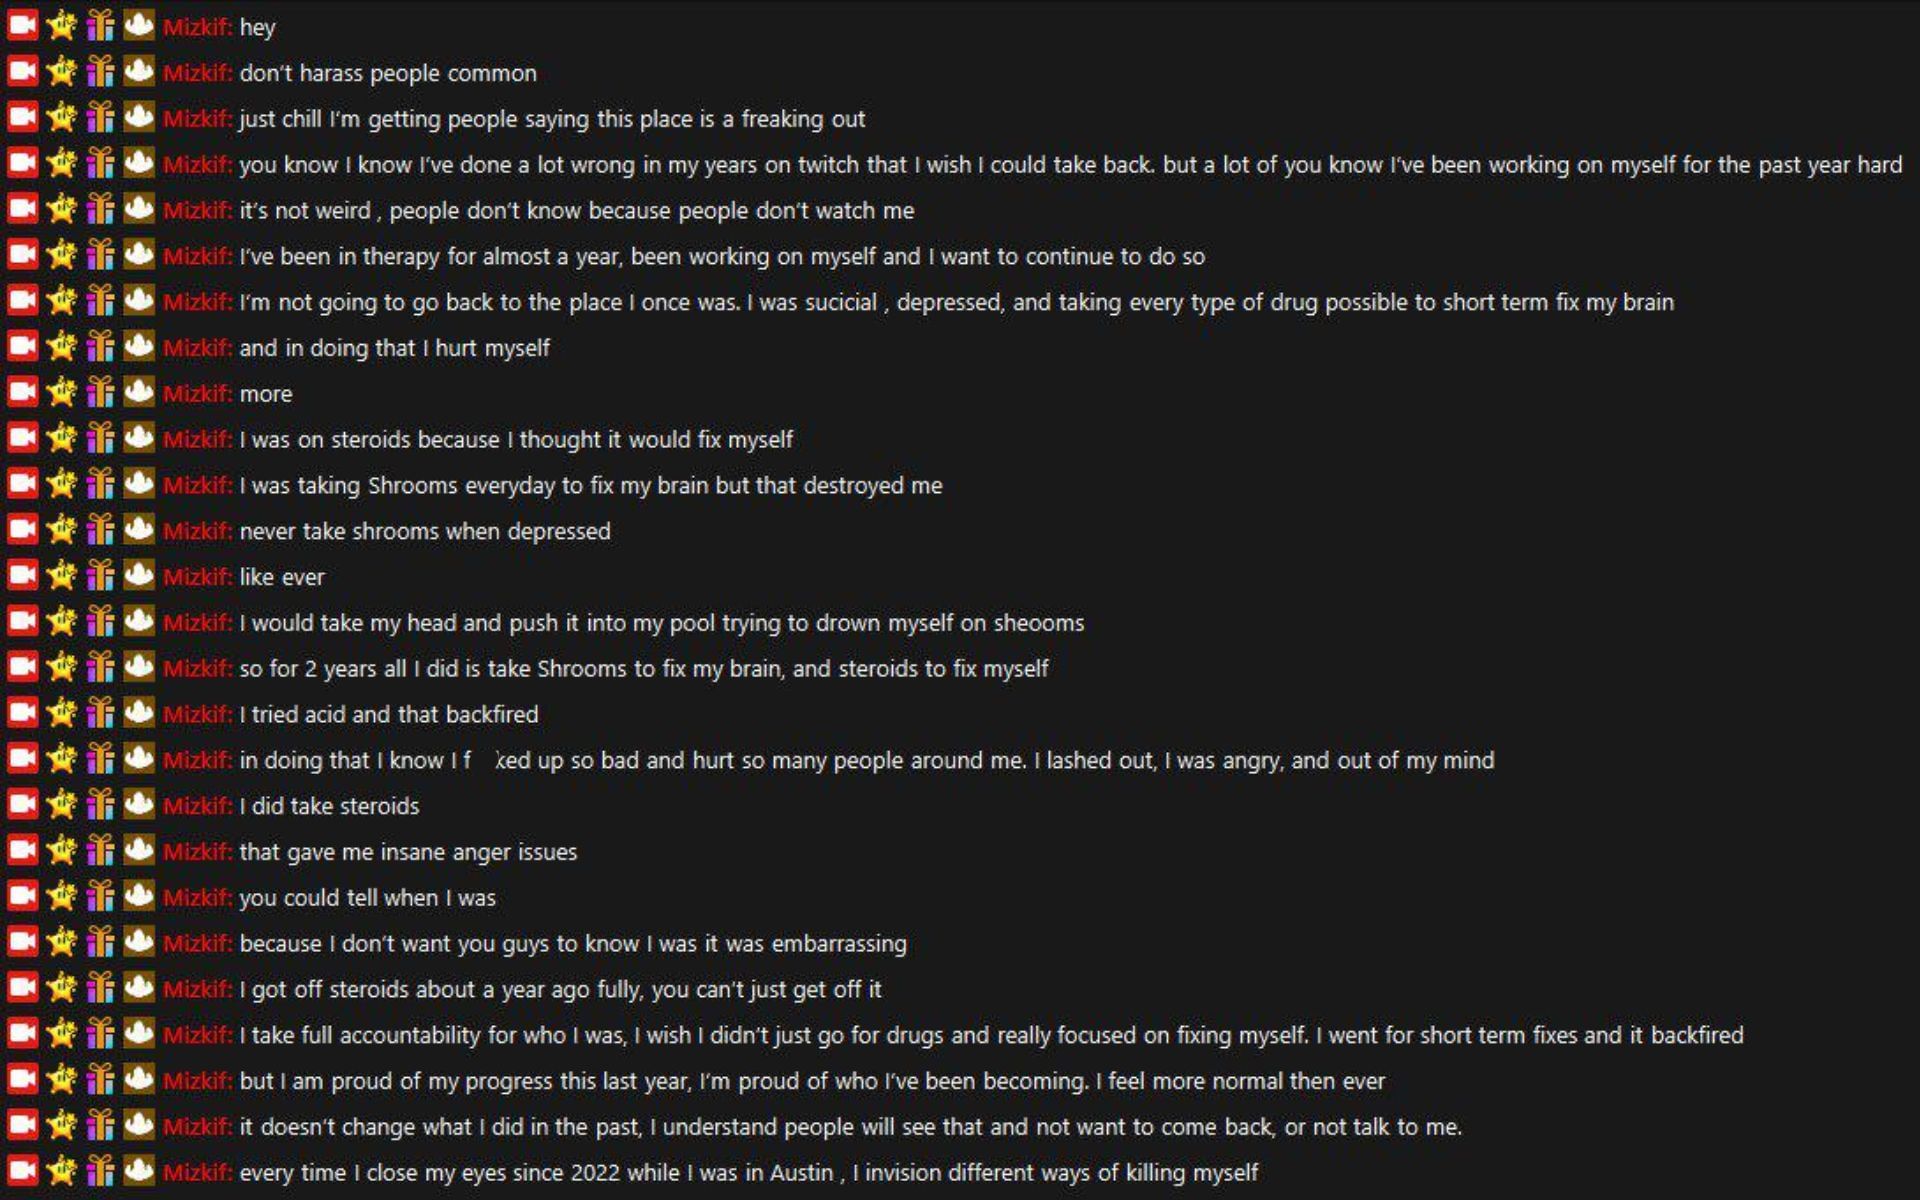Click the gift badge on the "just chill" message
Viewport: 1920px width, 1200px height.
click(x=100, y=118)
